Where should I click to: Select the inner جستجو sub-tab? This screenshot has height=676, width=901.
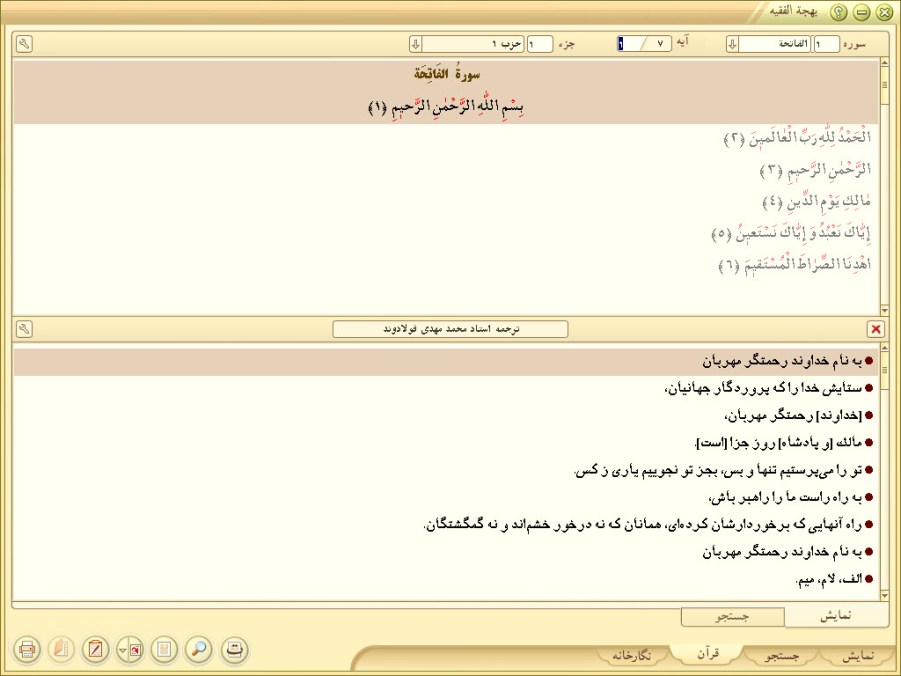click(733, 616)
